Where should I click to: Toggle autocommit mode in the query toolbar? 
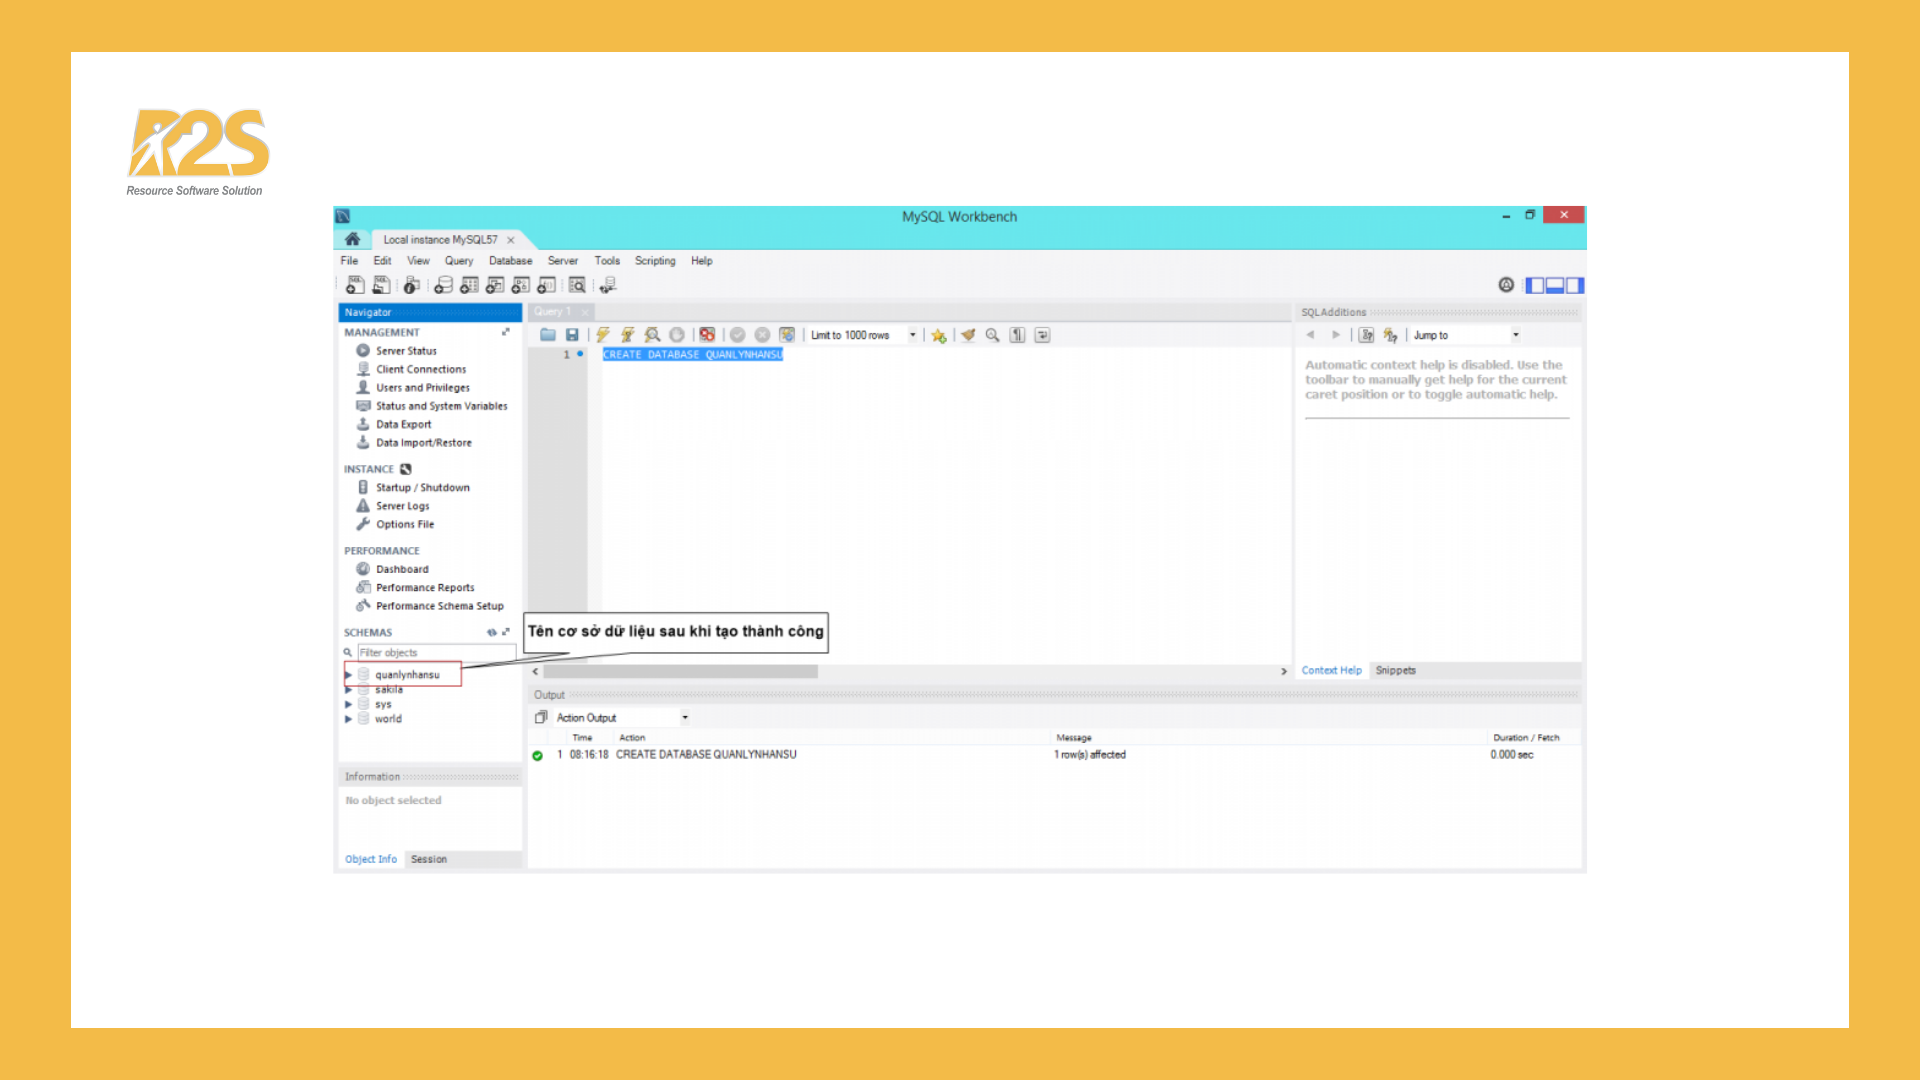point(788,334)
